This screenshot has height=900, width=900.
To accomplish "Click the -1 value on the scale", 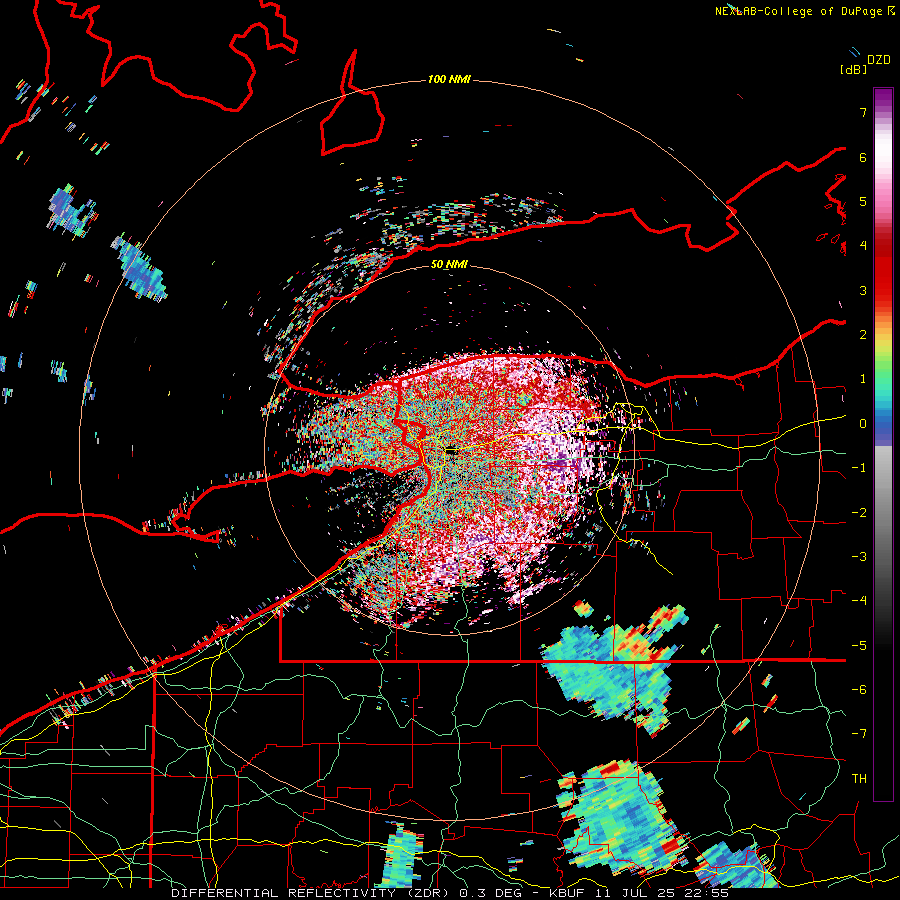I will point(859,468).
